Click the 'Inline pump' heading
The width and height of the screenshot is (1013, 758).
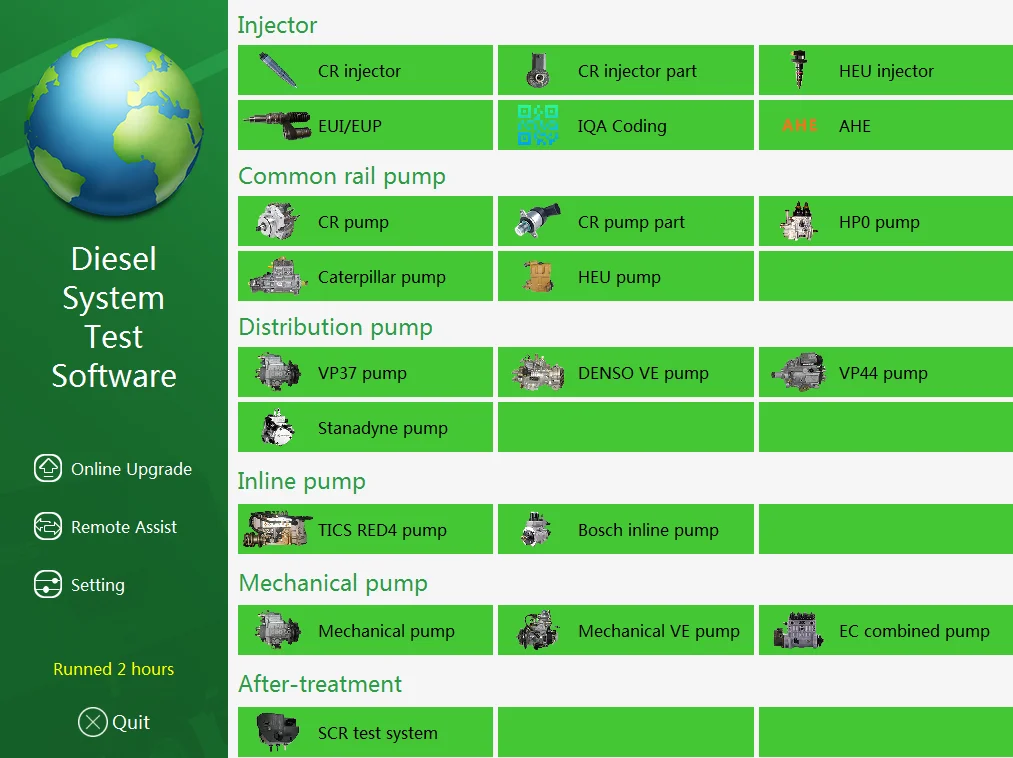302,481
